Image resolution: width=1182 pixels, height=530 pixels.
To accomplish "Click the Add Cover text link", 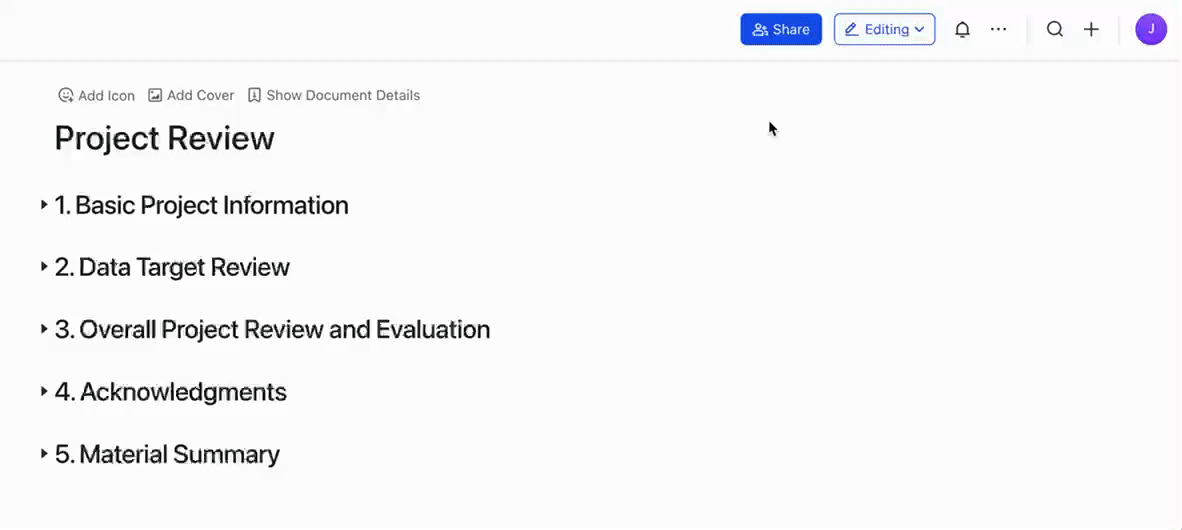I will pos(201,96).
